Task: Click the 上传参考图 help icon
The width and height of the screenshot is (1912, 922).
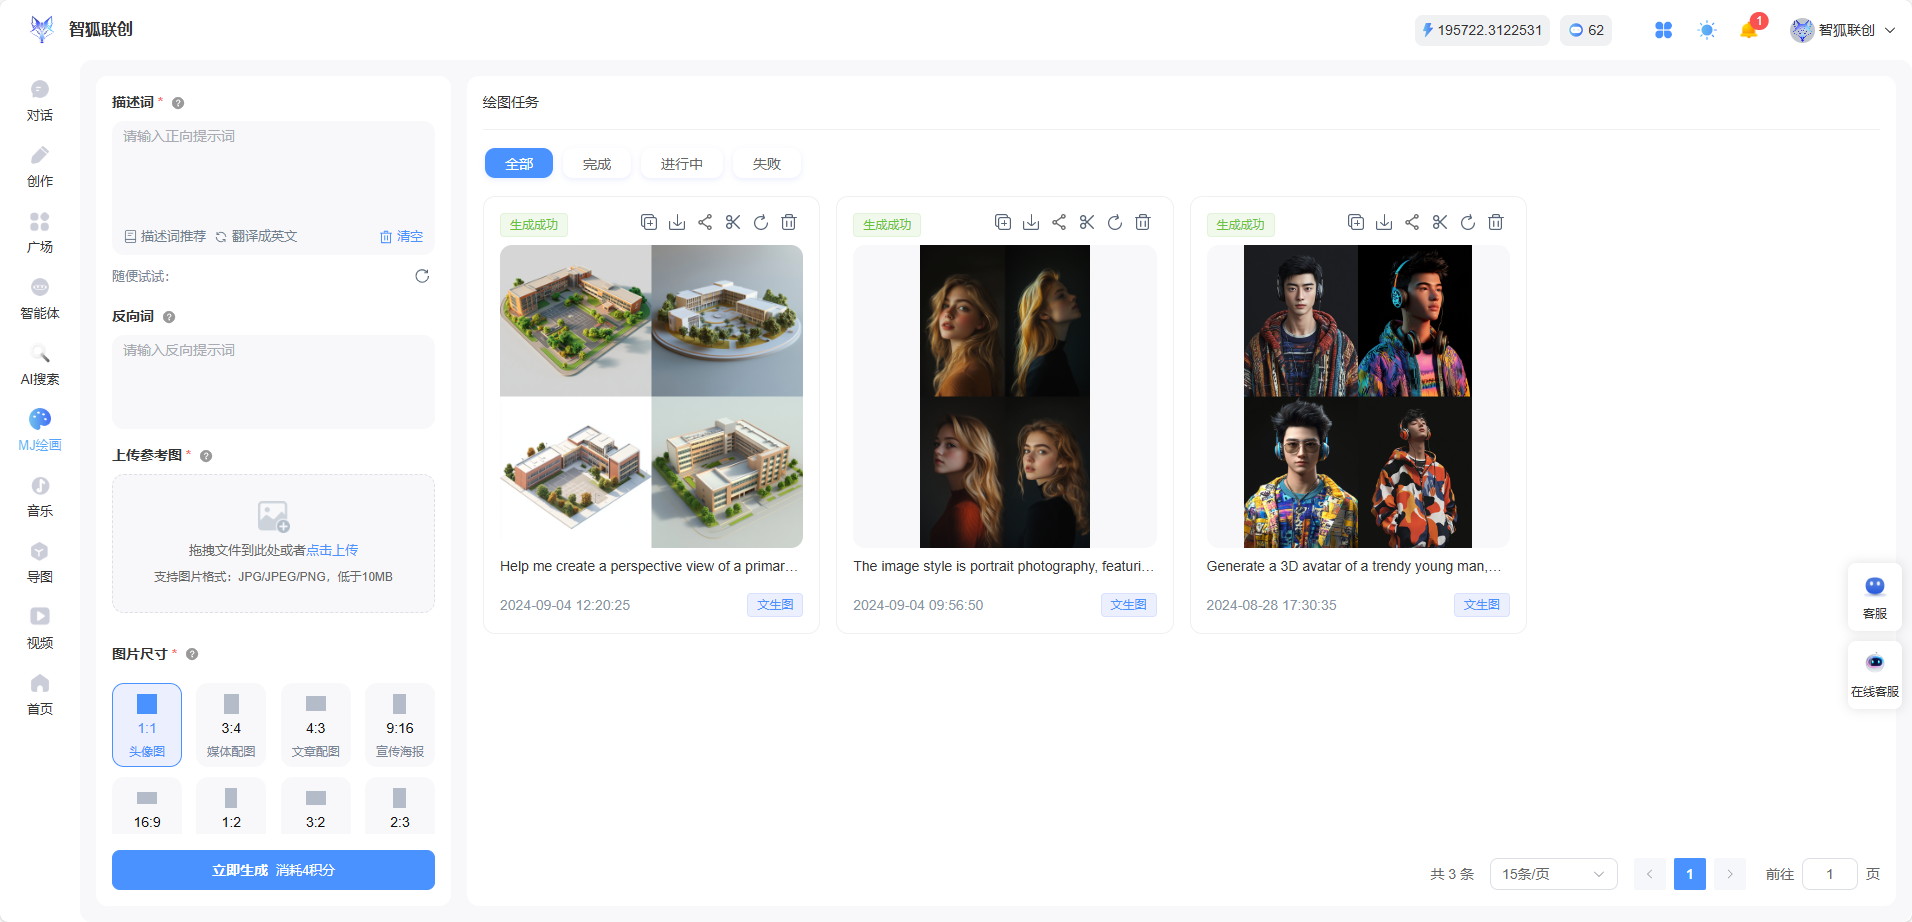Action: 206,456
